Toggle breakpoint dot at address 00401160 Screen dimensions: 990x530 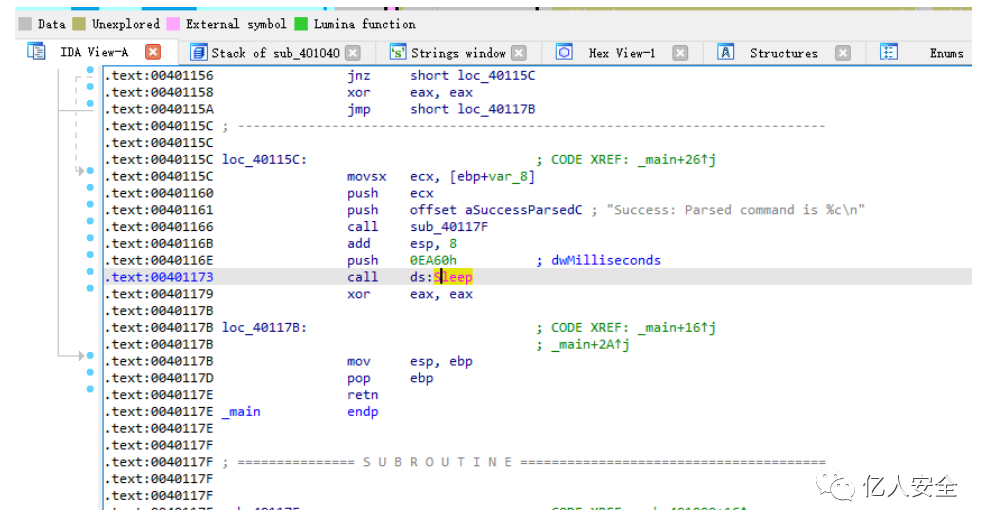90,188
